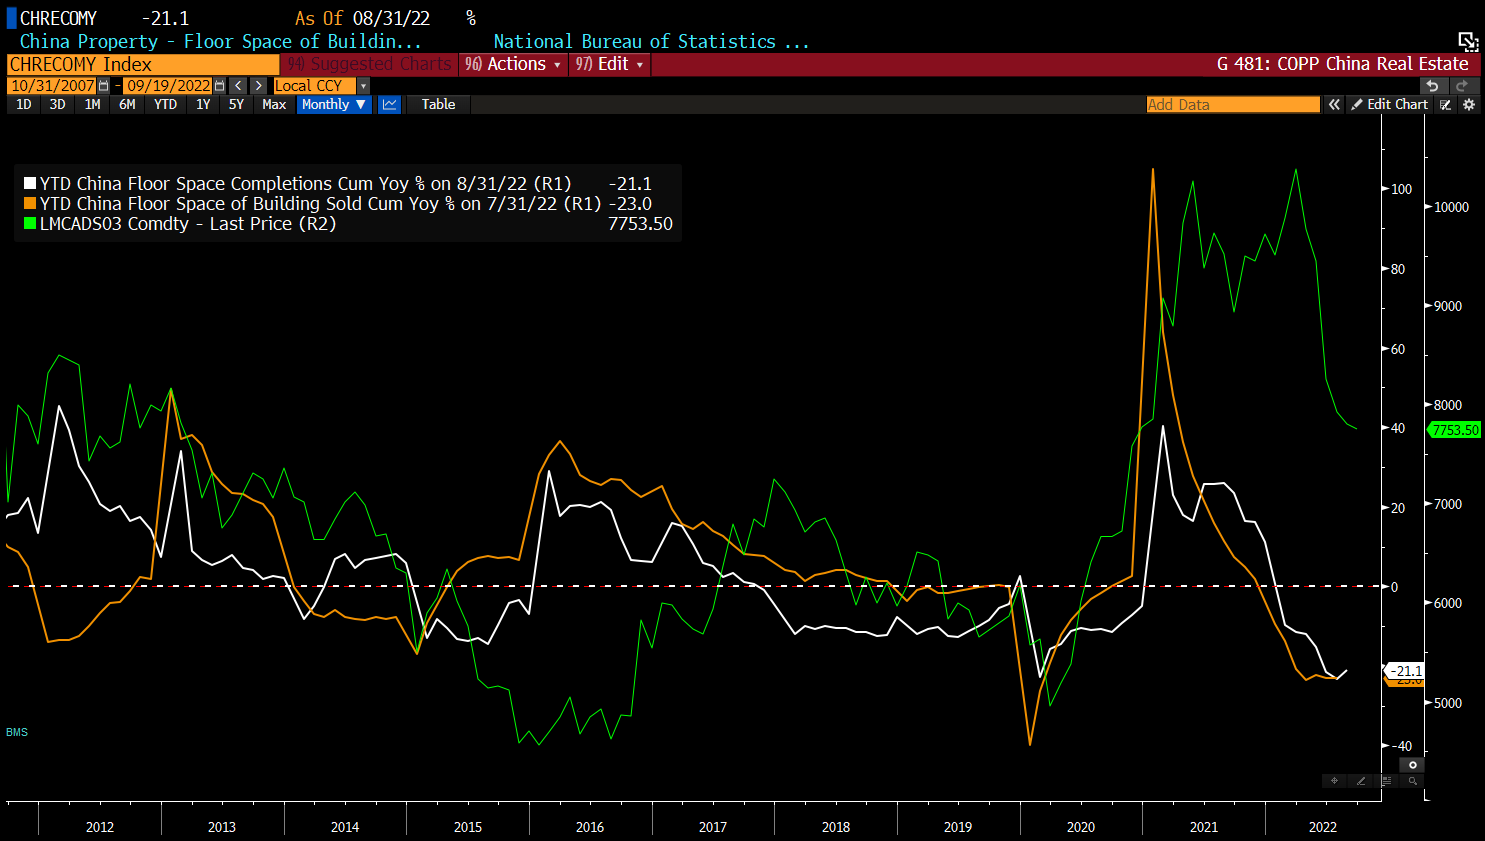The image size is (1485, 841).
Task: Select the 5Y time range button
Action: point(236,105)
